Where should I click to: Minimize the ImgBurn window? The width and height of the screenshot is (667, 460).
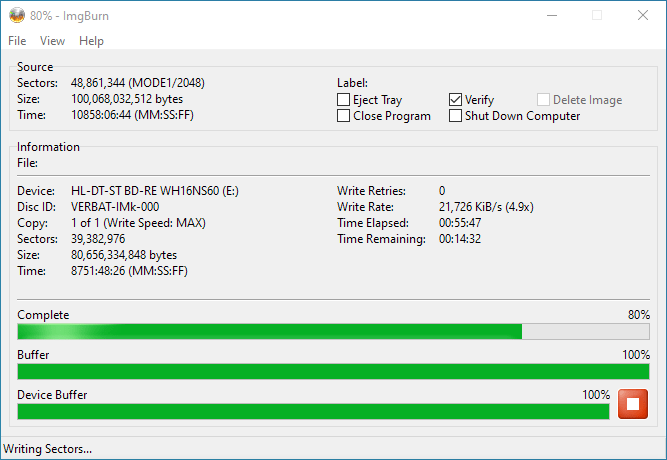[x=552, y=16]
